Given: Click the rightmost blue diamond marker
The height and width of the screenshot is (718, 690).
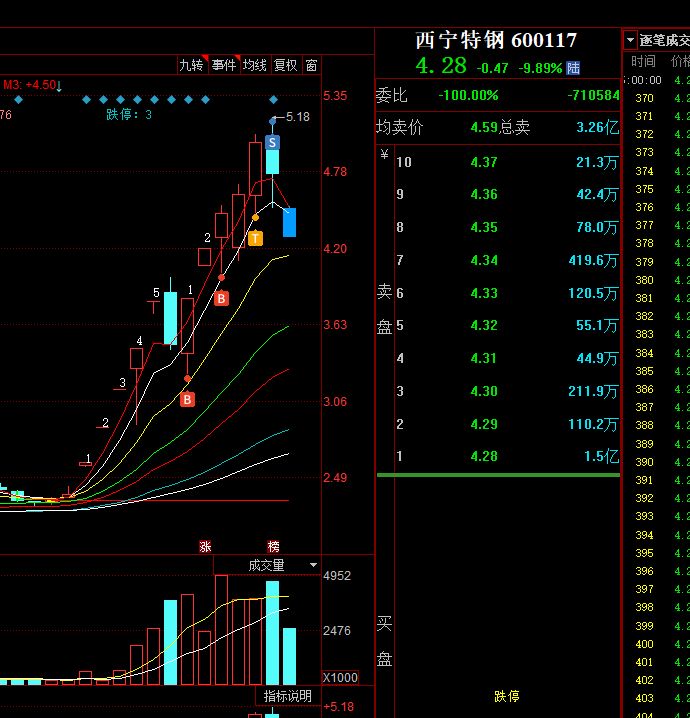Looking at the screenshot, I should 273,99.
